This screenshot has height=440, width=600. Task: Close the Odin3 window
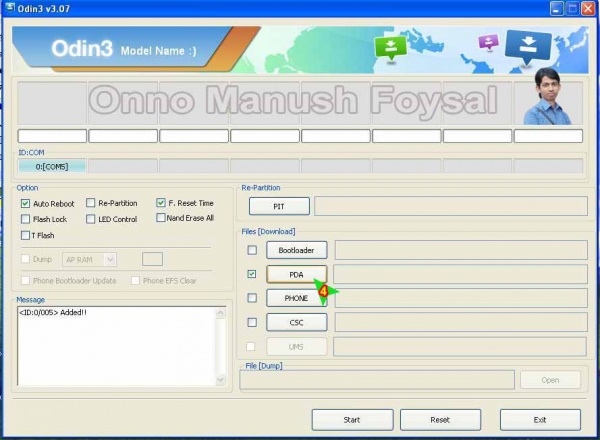588,8
